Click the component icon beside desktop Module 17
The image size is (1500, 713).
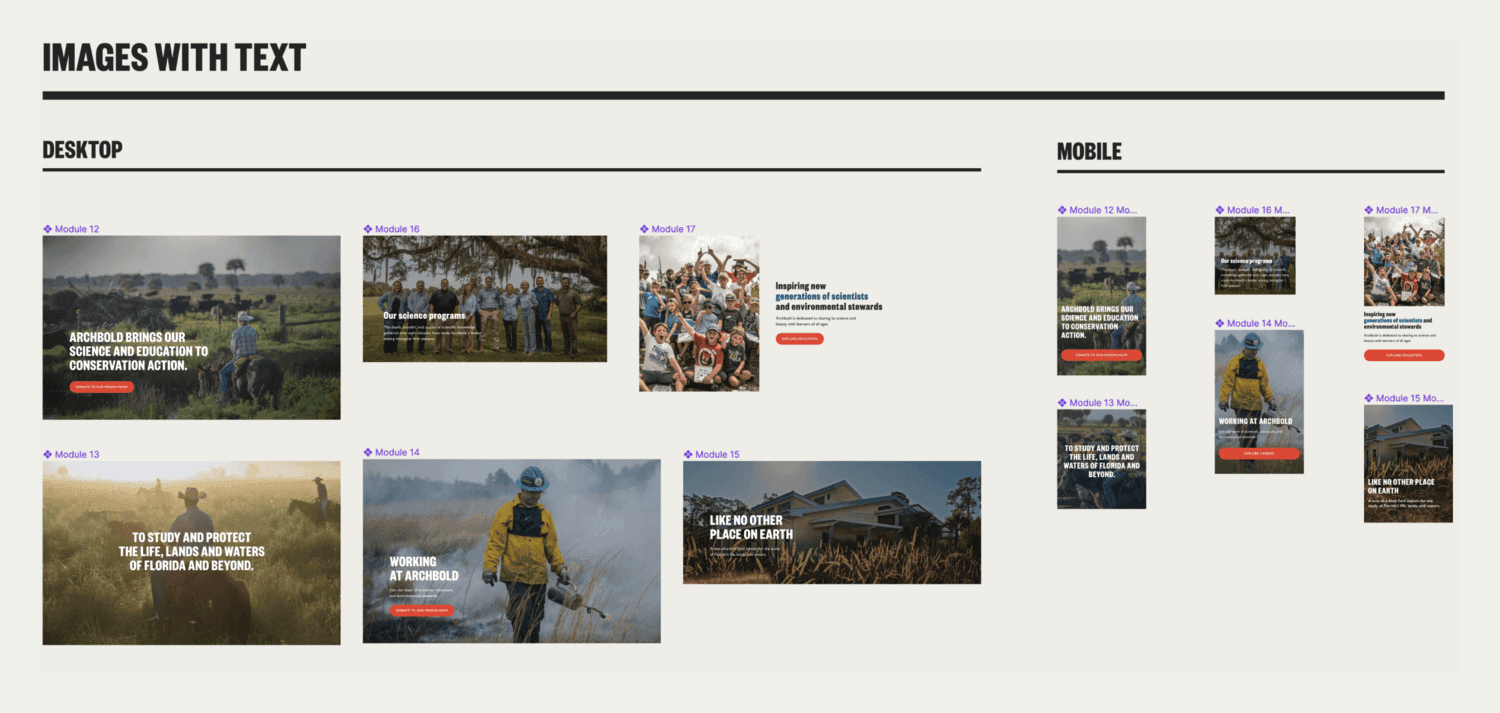645,229
